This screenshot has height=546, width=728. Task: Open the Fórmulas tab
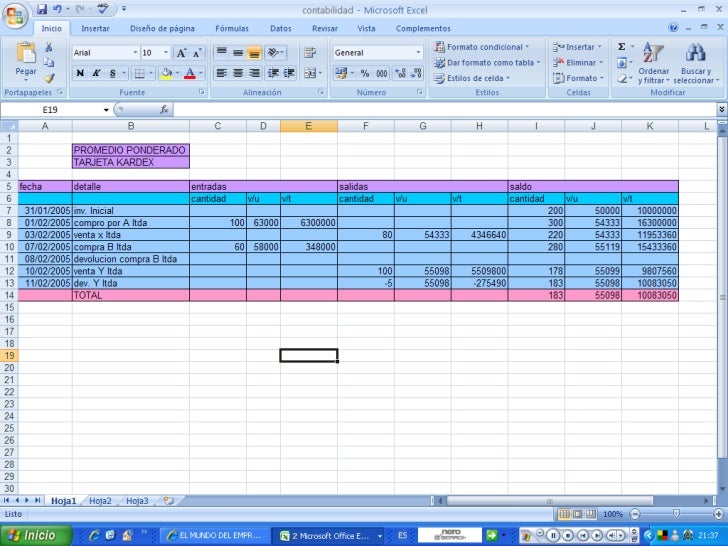coord(232,28)
